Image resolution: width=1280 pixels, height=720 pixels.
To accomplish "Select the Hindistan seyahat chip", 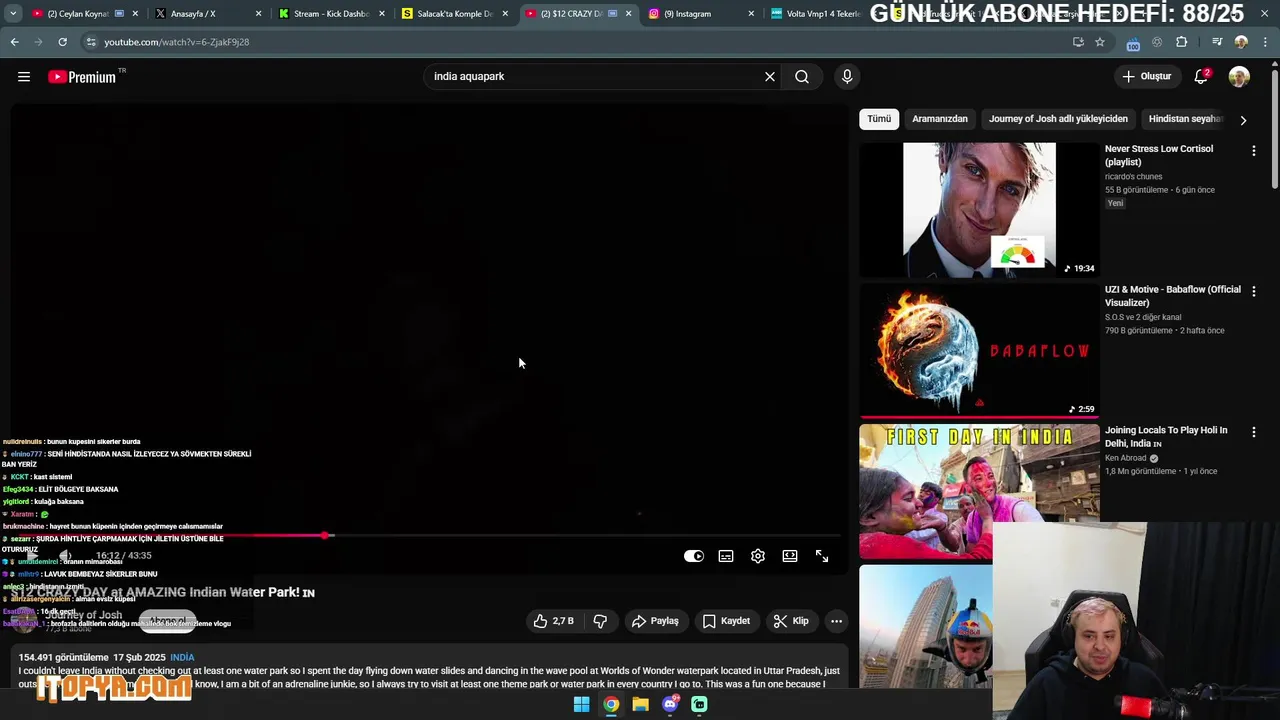I will tap(1185, 119).
